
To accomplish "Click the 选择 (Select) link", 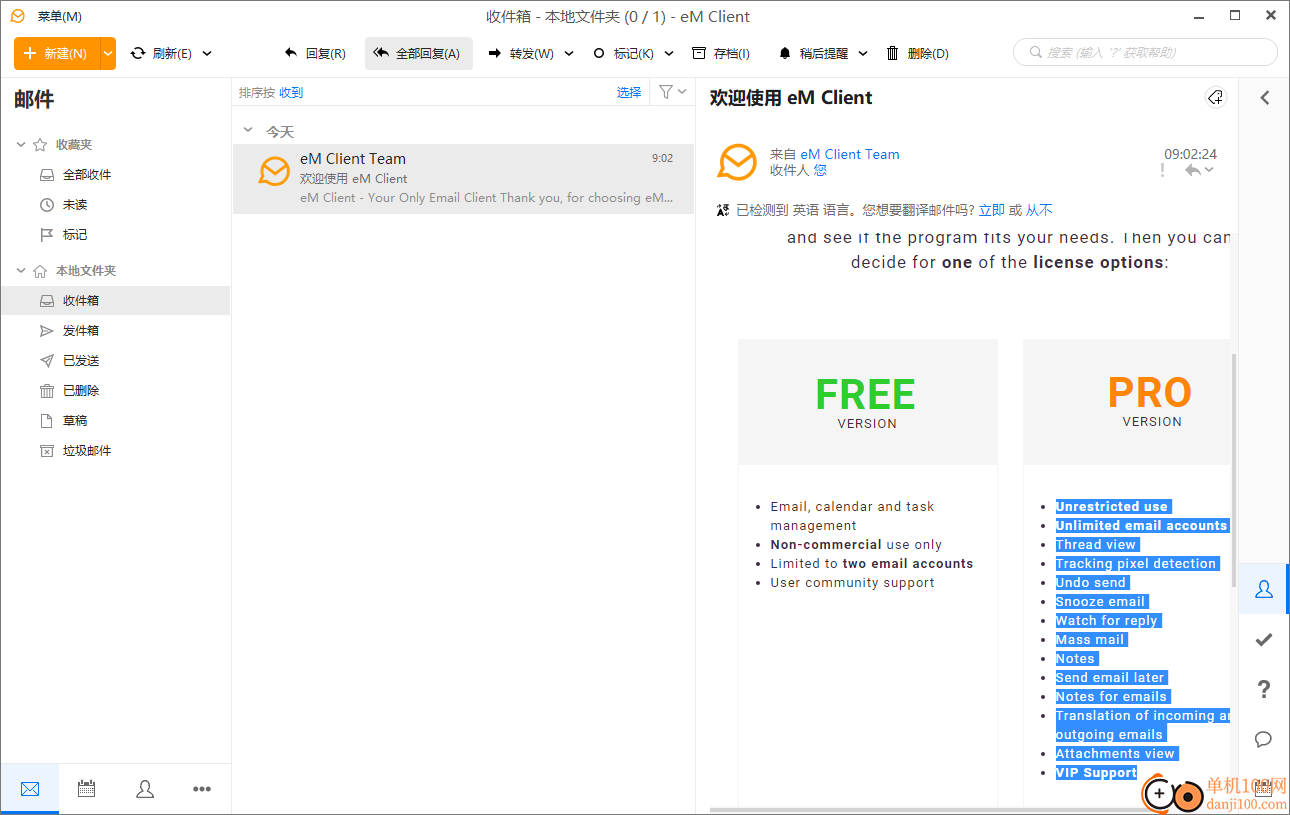I will click(x=629, y=93).
